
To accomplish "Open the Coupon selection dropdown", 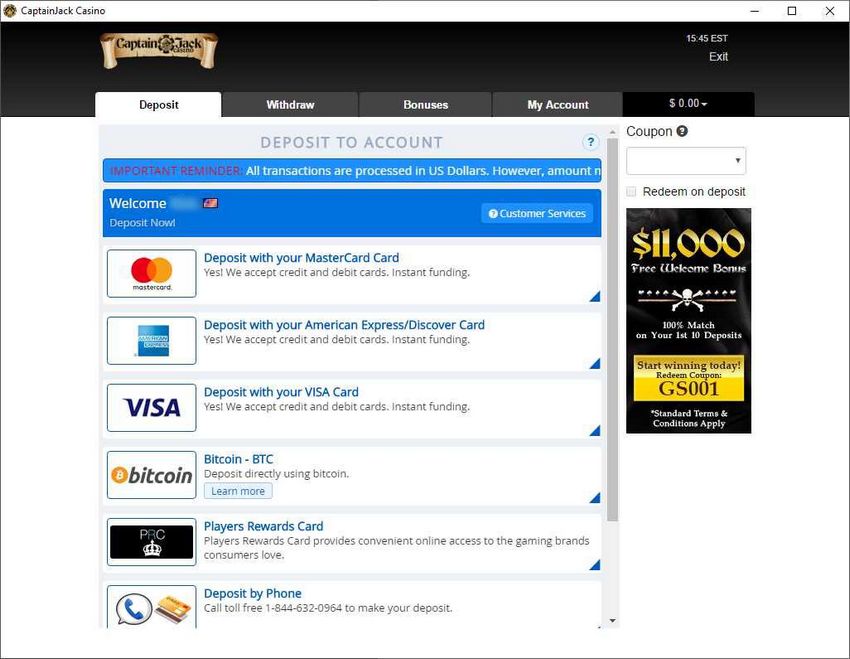I will [x=684, y=160].
